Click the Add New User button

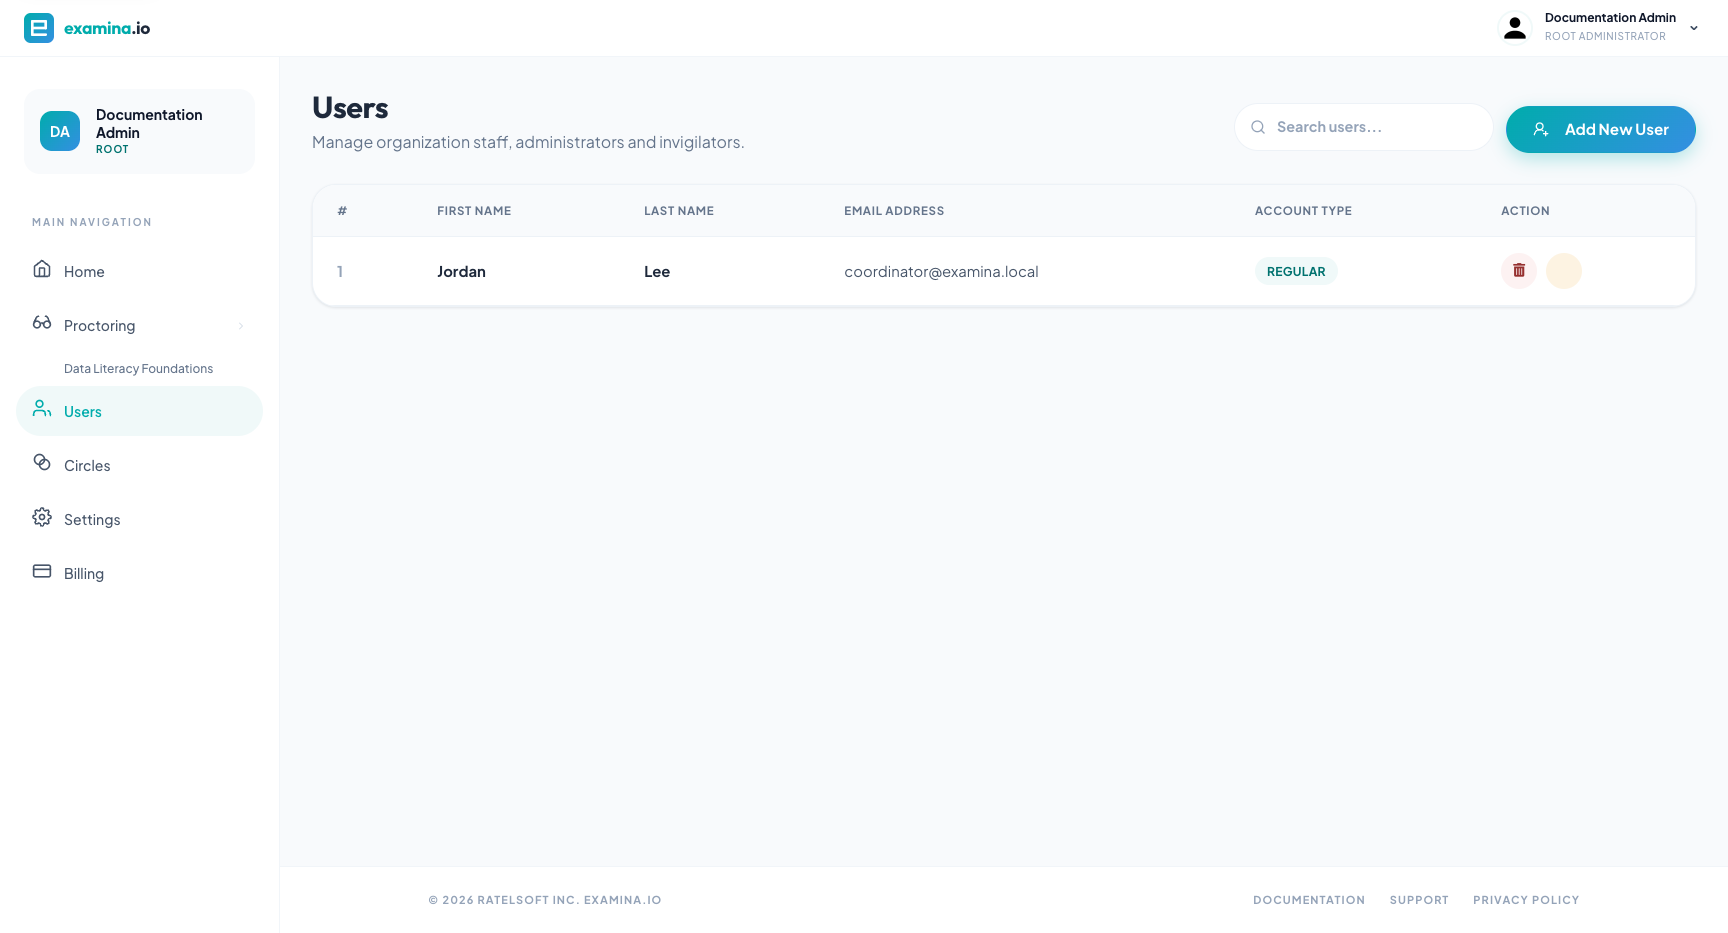pos(1600,129)
